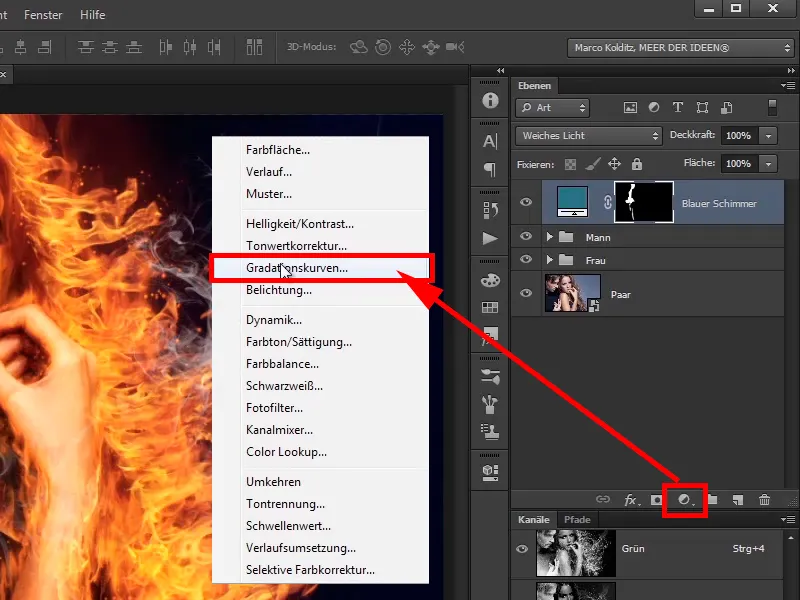800x600 pixels.
Task: Switch to the Pfade tab
Action: (x=577, y=519)
